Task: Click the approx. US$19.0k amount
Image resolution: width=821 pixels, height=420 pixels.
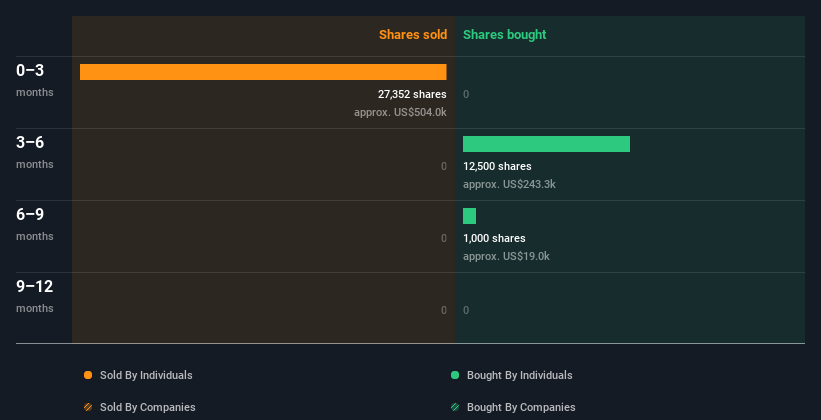Action: pos(506,256)
